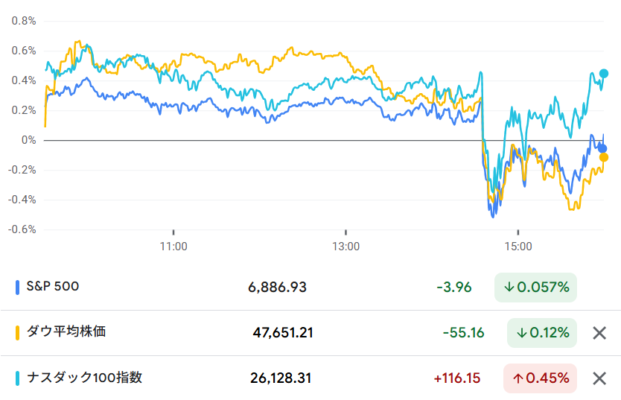Click the 0.8% y-axis label

click(x=22, y=20)
